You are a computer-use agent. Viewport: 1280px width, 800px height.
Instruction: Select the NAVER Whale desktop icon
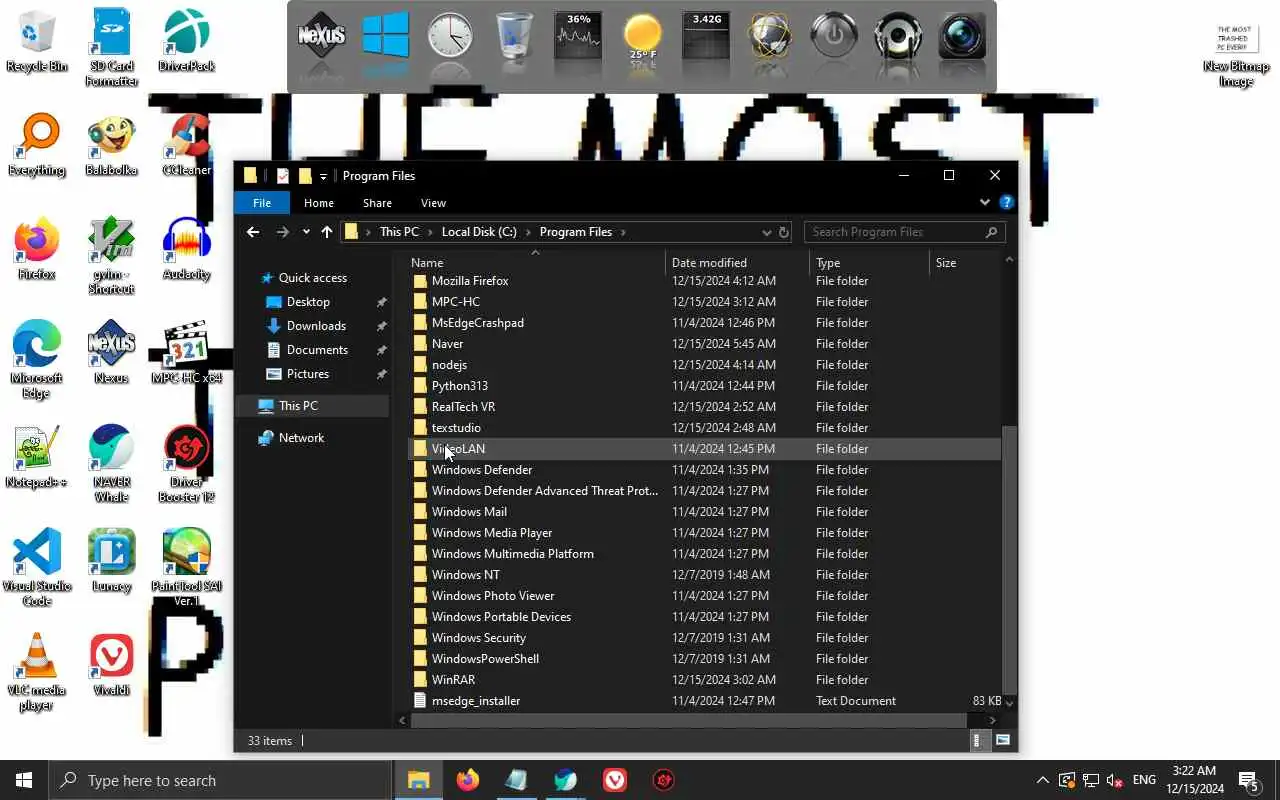pos(111,464)
